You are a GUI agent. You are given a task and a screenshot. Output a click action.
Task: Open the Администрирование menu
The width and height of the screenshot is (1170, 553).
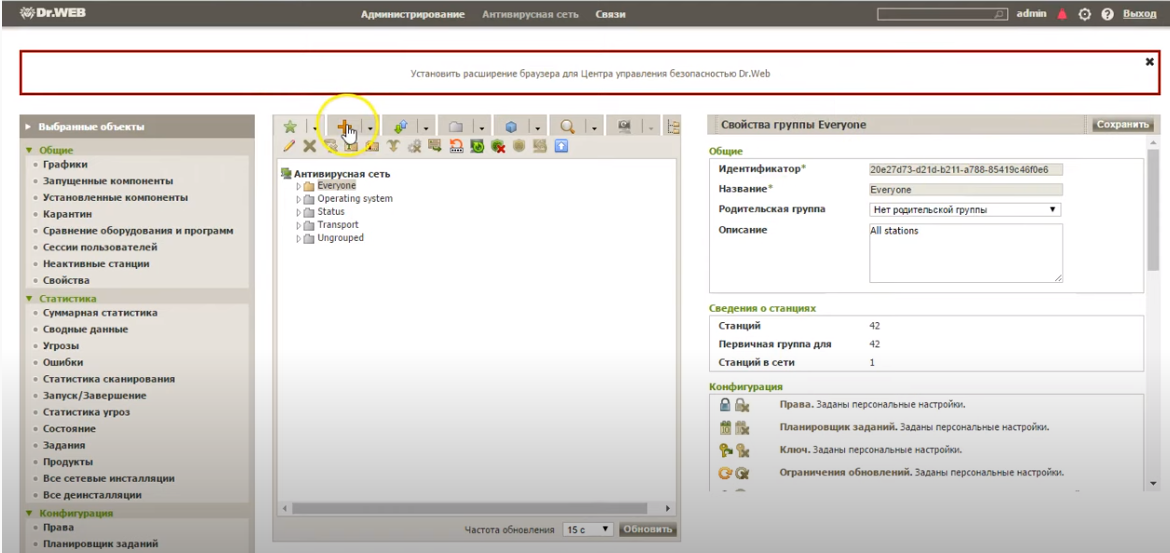coord(413,14)
